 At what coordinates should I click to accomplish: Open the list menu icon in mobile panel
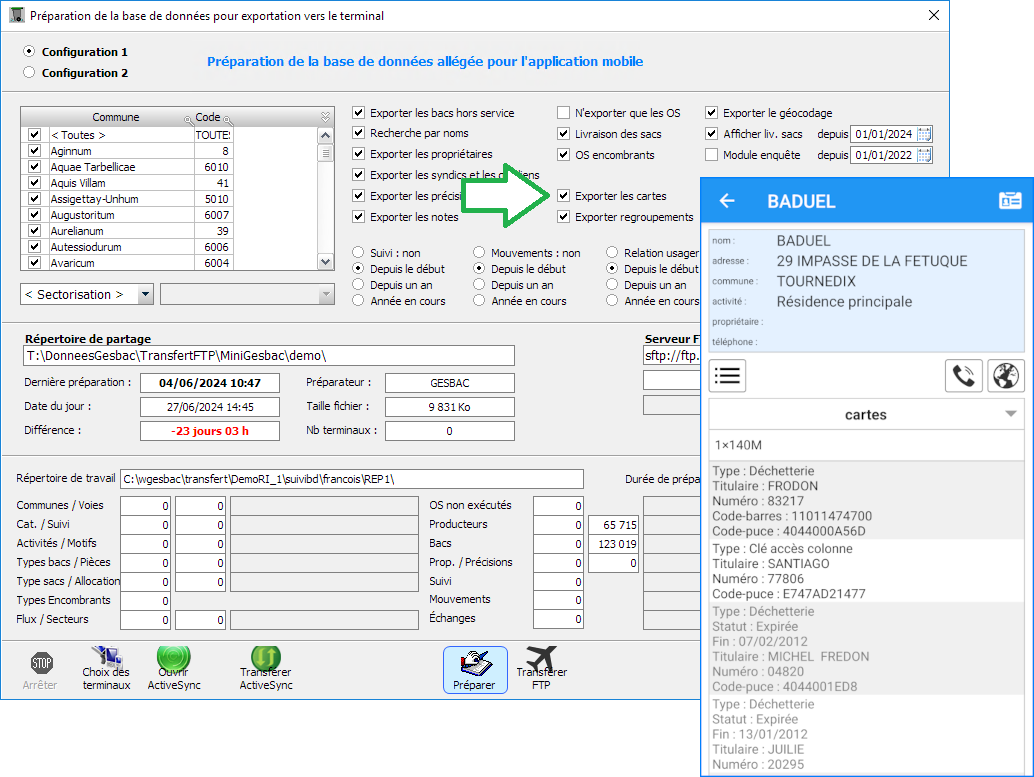pyautogui.click(x=727, y=376)
